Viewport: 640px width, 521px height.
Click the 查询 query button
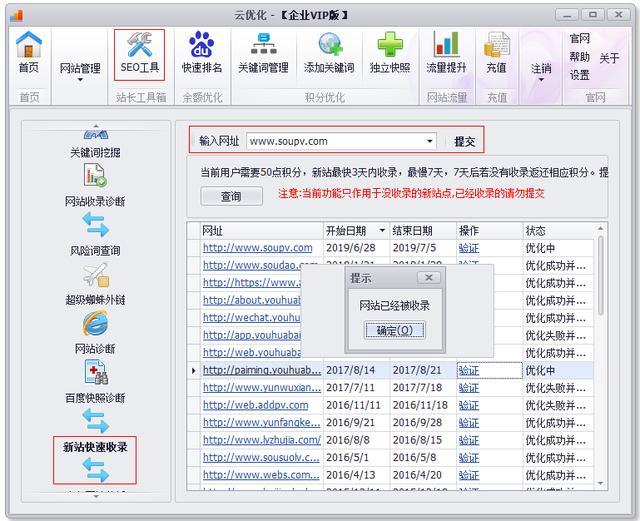pos(231,196)
